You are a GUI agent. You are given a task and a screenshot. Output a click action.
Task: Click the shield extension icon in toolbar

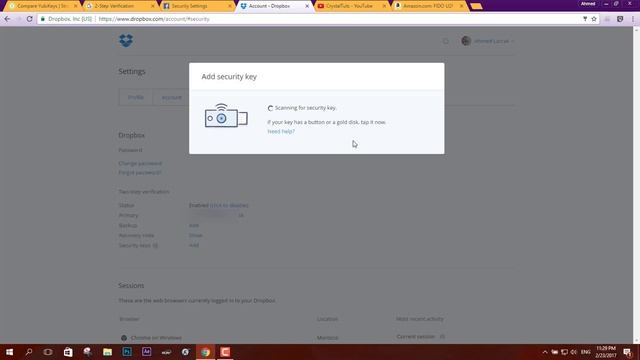point(620,19)
